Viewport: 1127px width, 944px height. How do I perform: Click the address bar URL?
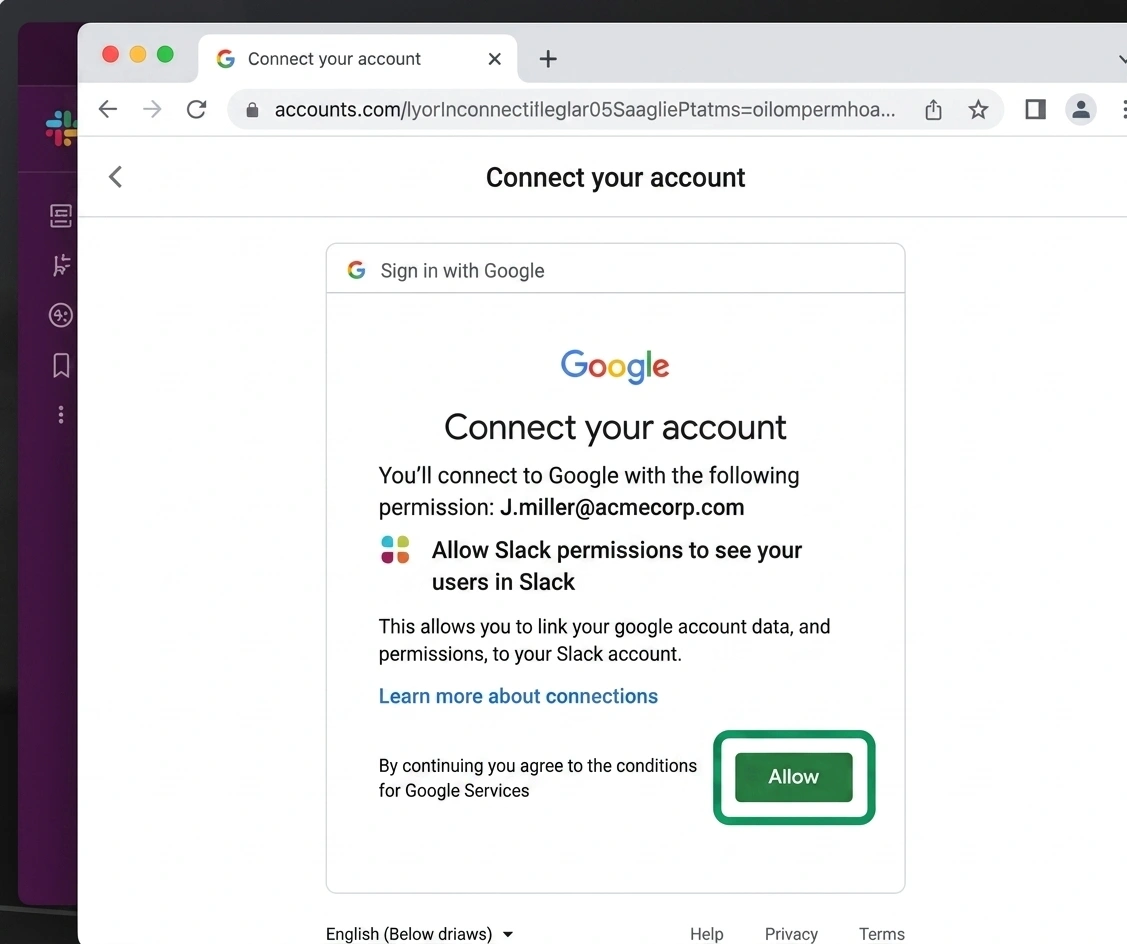point(585,109)
